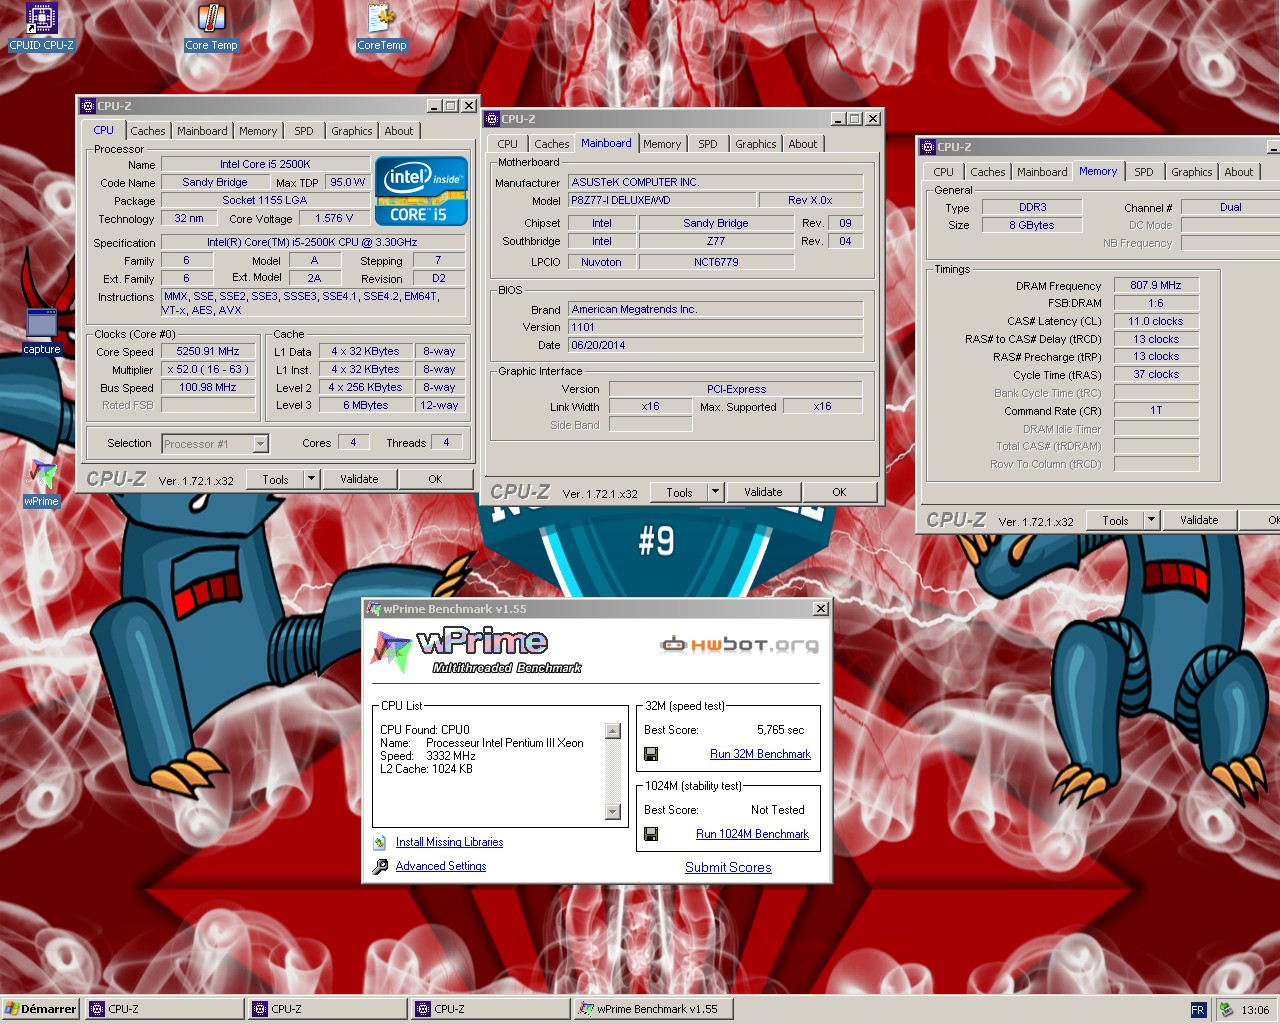The image size is (1280, 1024).
Task: Click OK in Mainboard window
Action: click(839, 492)
